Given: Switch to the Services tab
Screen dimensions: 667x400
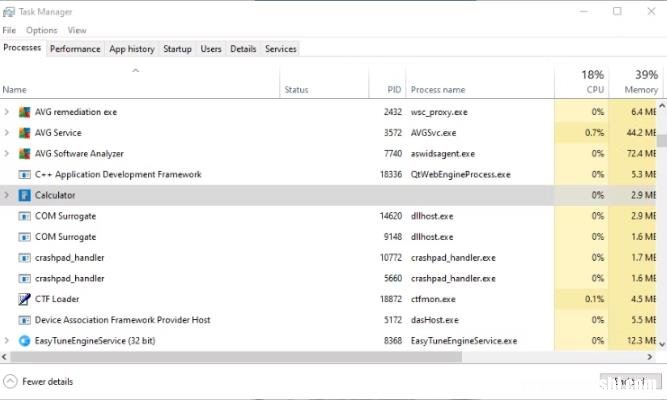Looking at the screenshot, I should [280, 49].
